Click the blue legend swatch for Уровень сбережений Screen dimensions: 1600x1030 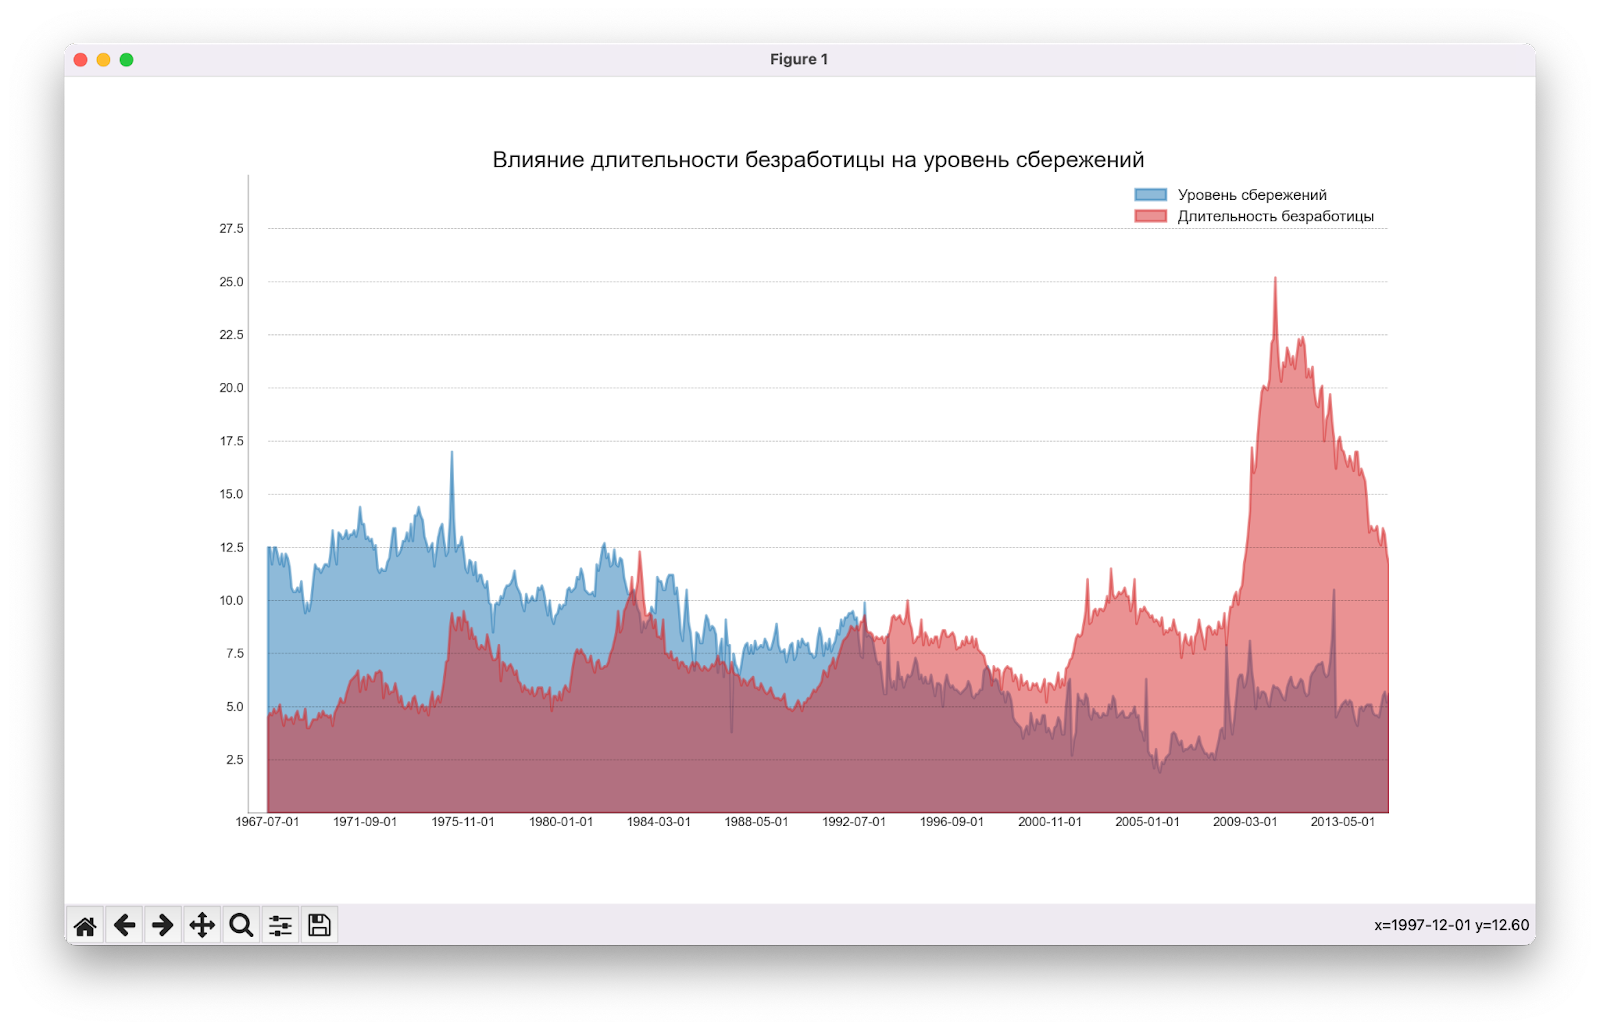(1150, 195)
